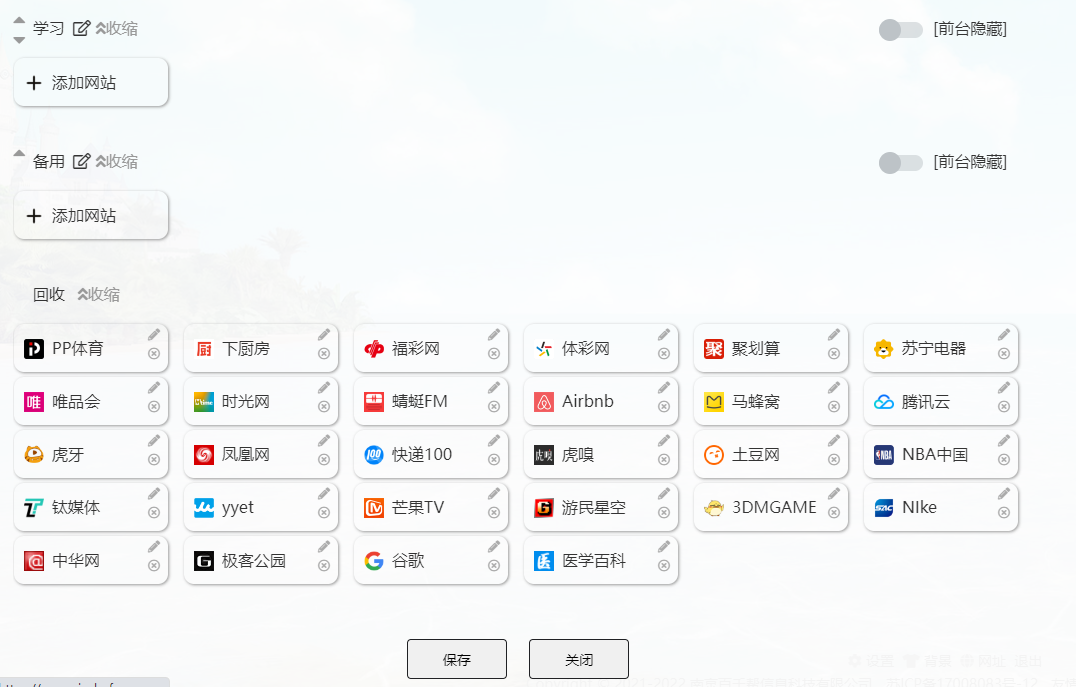Viewport: 1076px width, 687px height.
Task: Click the 保存 button
Action: (457, 660)
